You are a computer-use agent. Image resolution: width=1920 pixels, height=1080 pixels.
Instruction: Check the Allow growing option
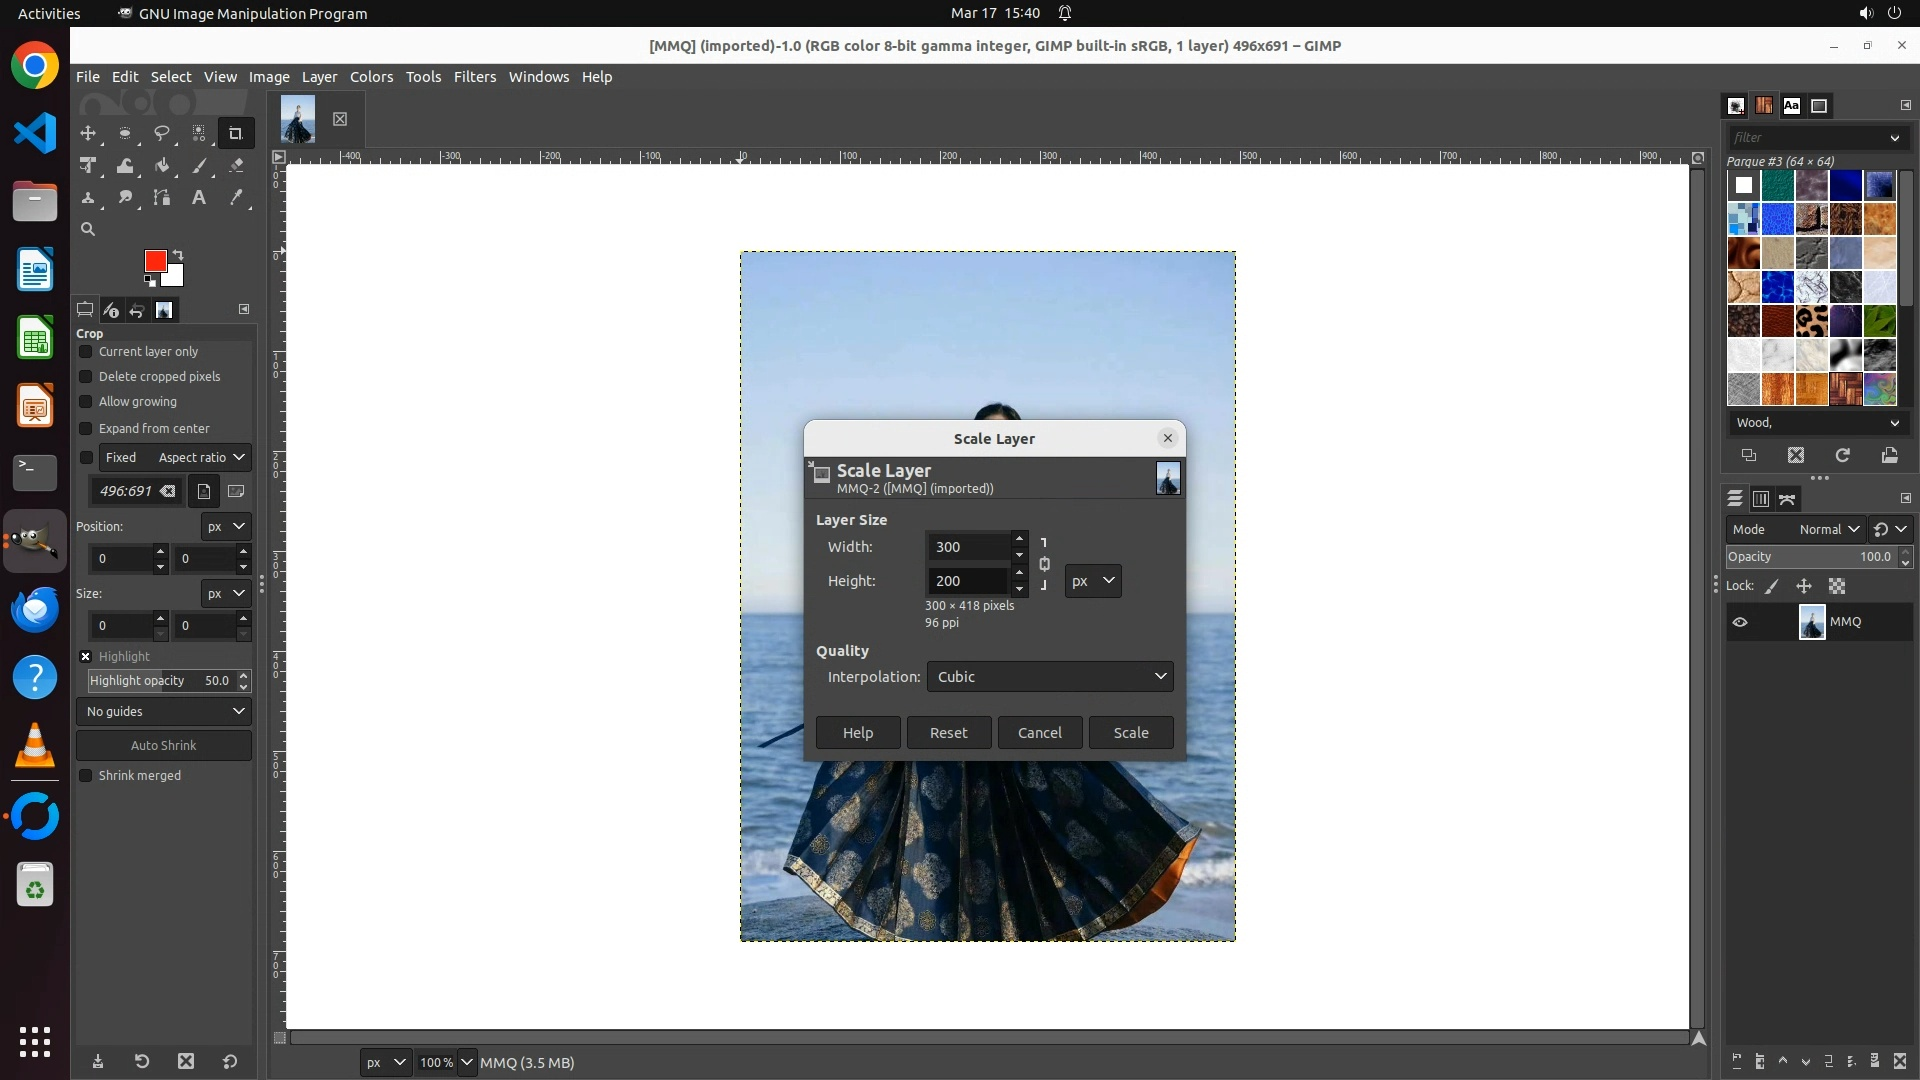coord(86,402)
